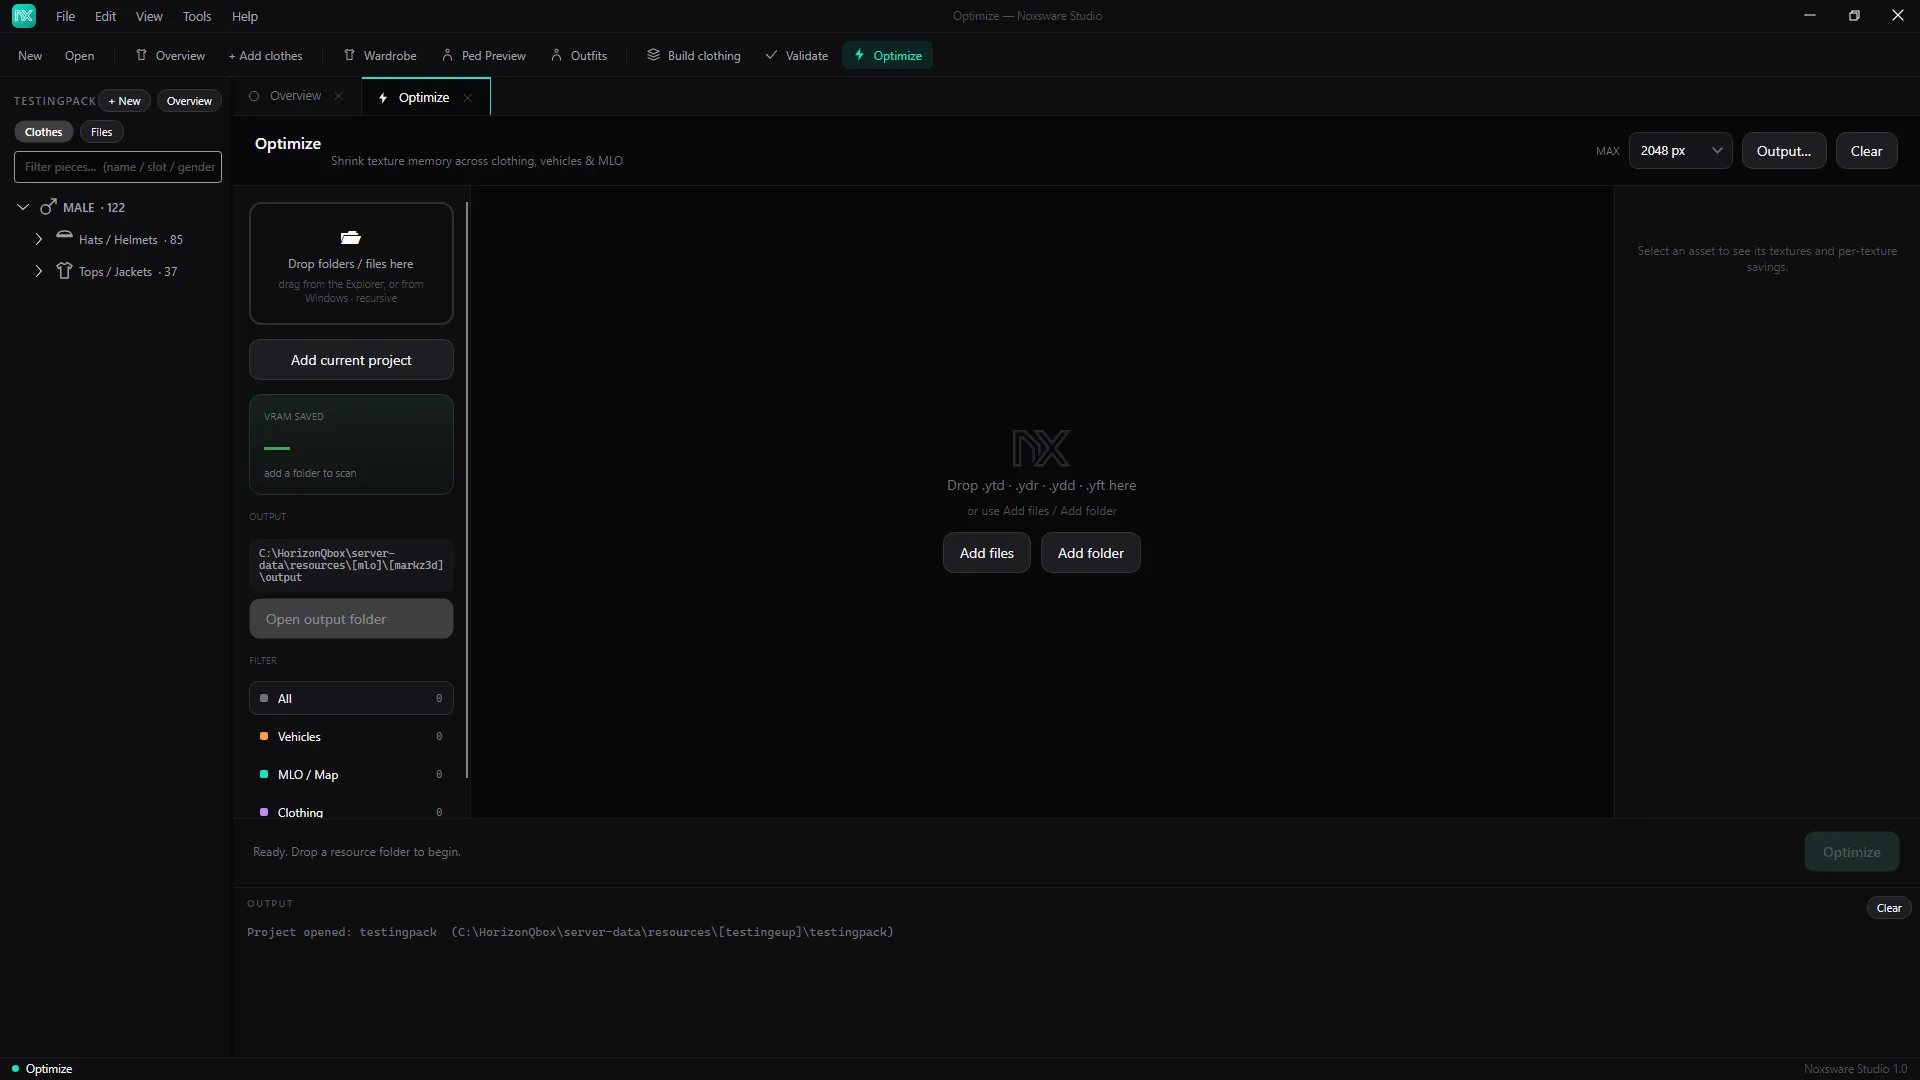Click the Project opened log line
This screenshot has height=1080, width=1920.
point(570,932)
